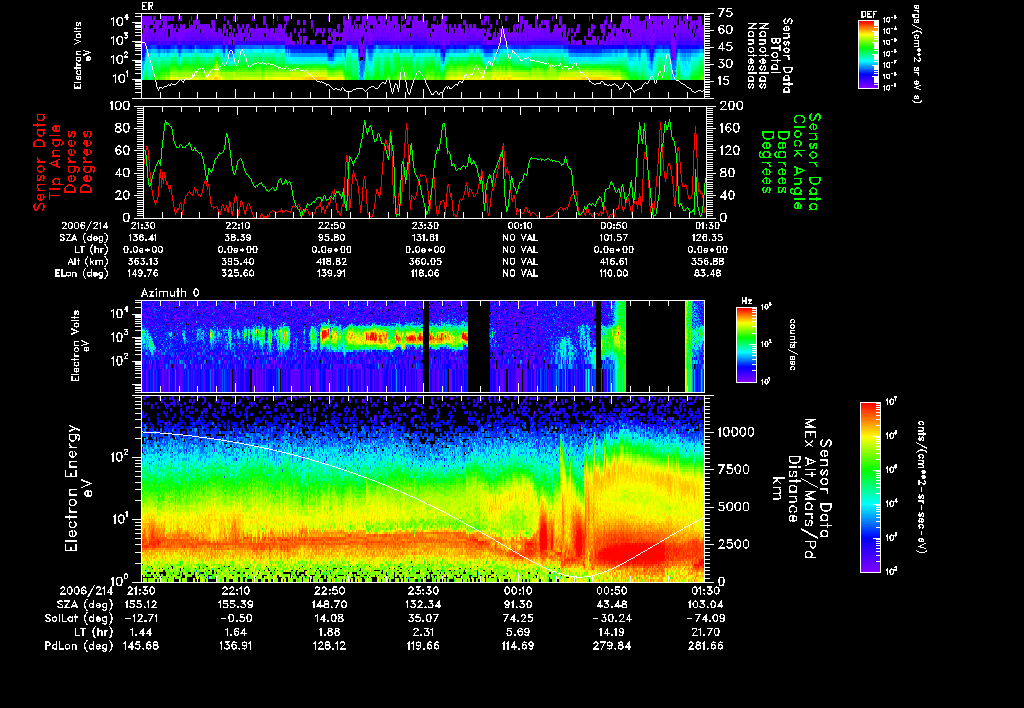Select the 'ER' panel title
Screen dimensions: 1024x708
[x=148, y=7]
